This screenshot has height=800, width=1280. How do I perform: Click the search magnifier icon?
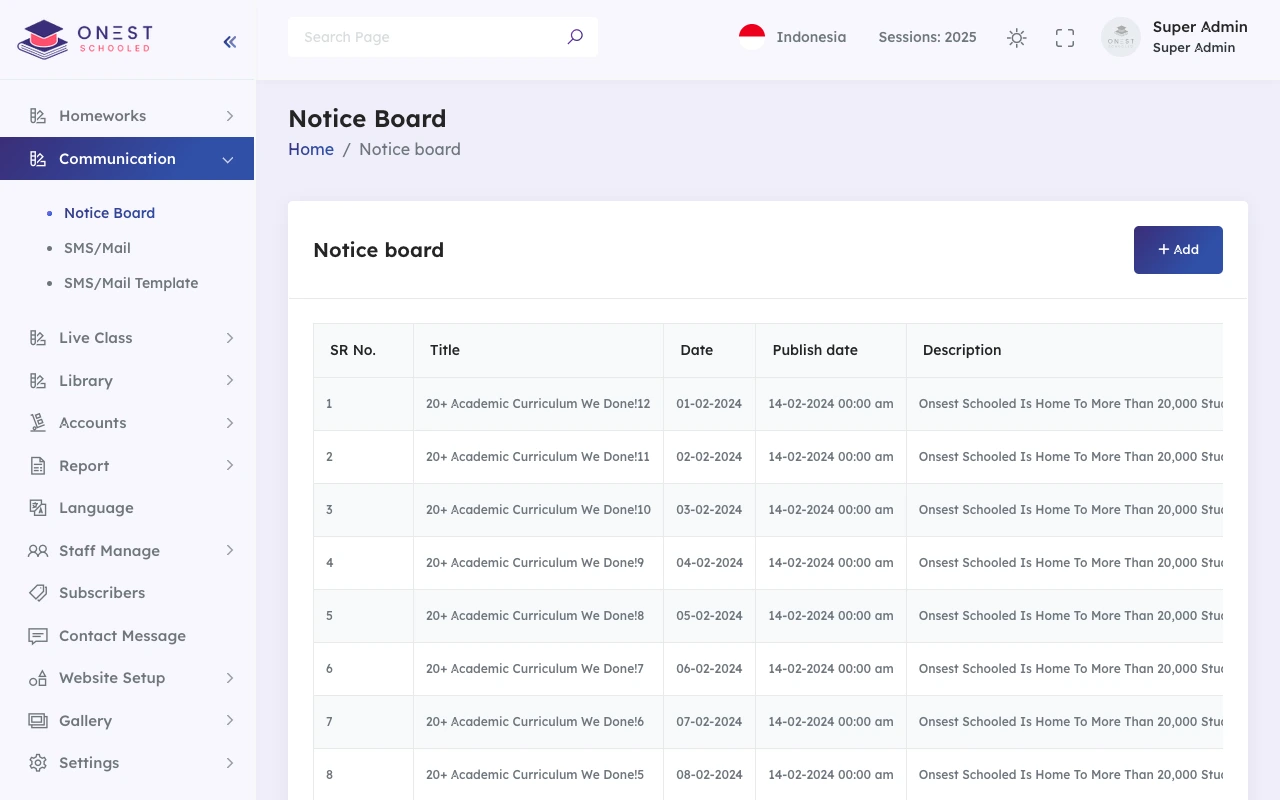point(575,37)
